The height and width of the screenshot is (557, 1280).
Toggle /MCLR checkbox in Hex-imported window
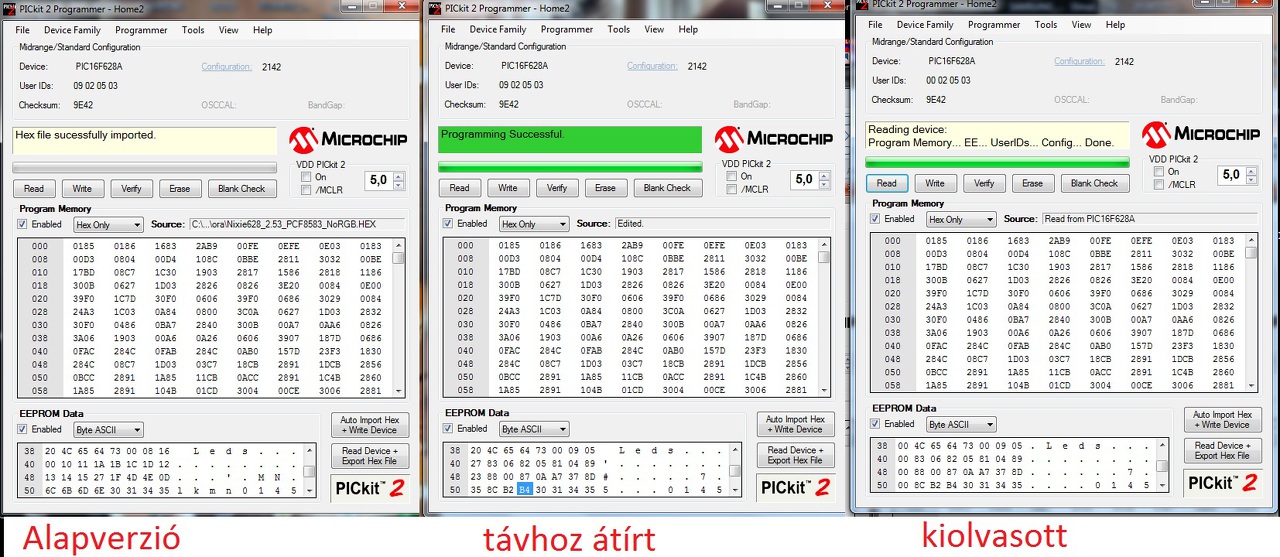[x=306, y=190]
